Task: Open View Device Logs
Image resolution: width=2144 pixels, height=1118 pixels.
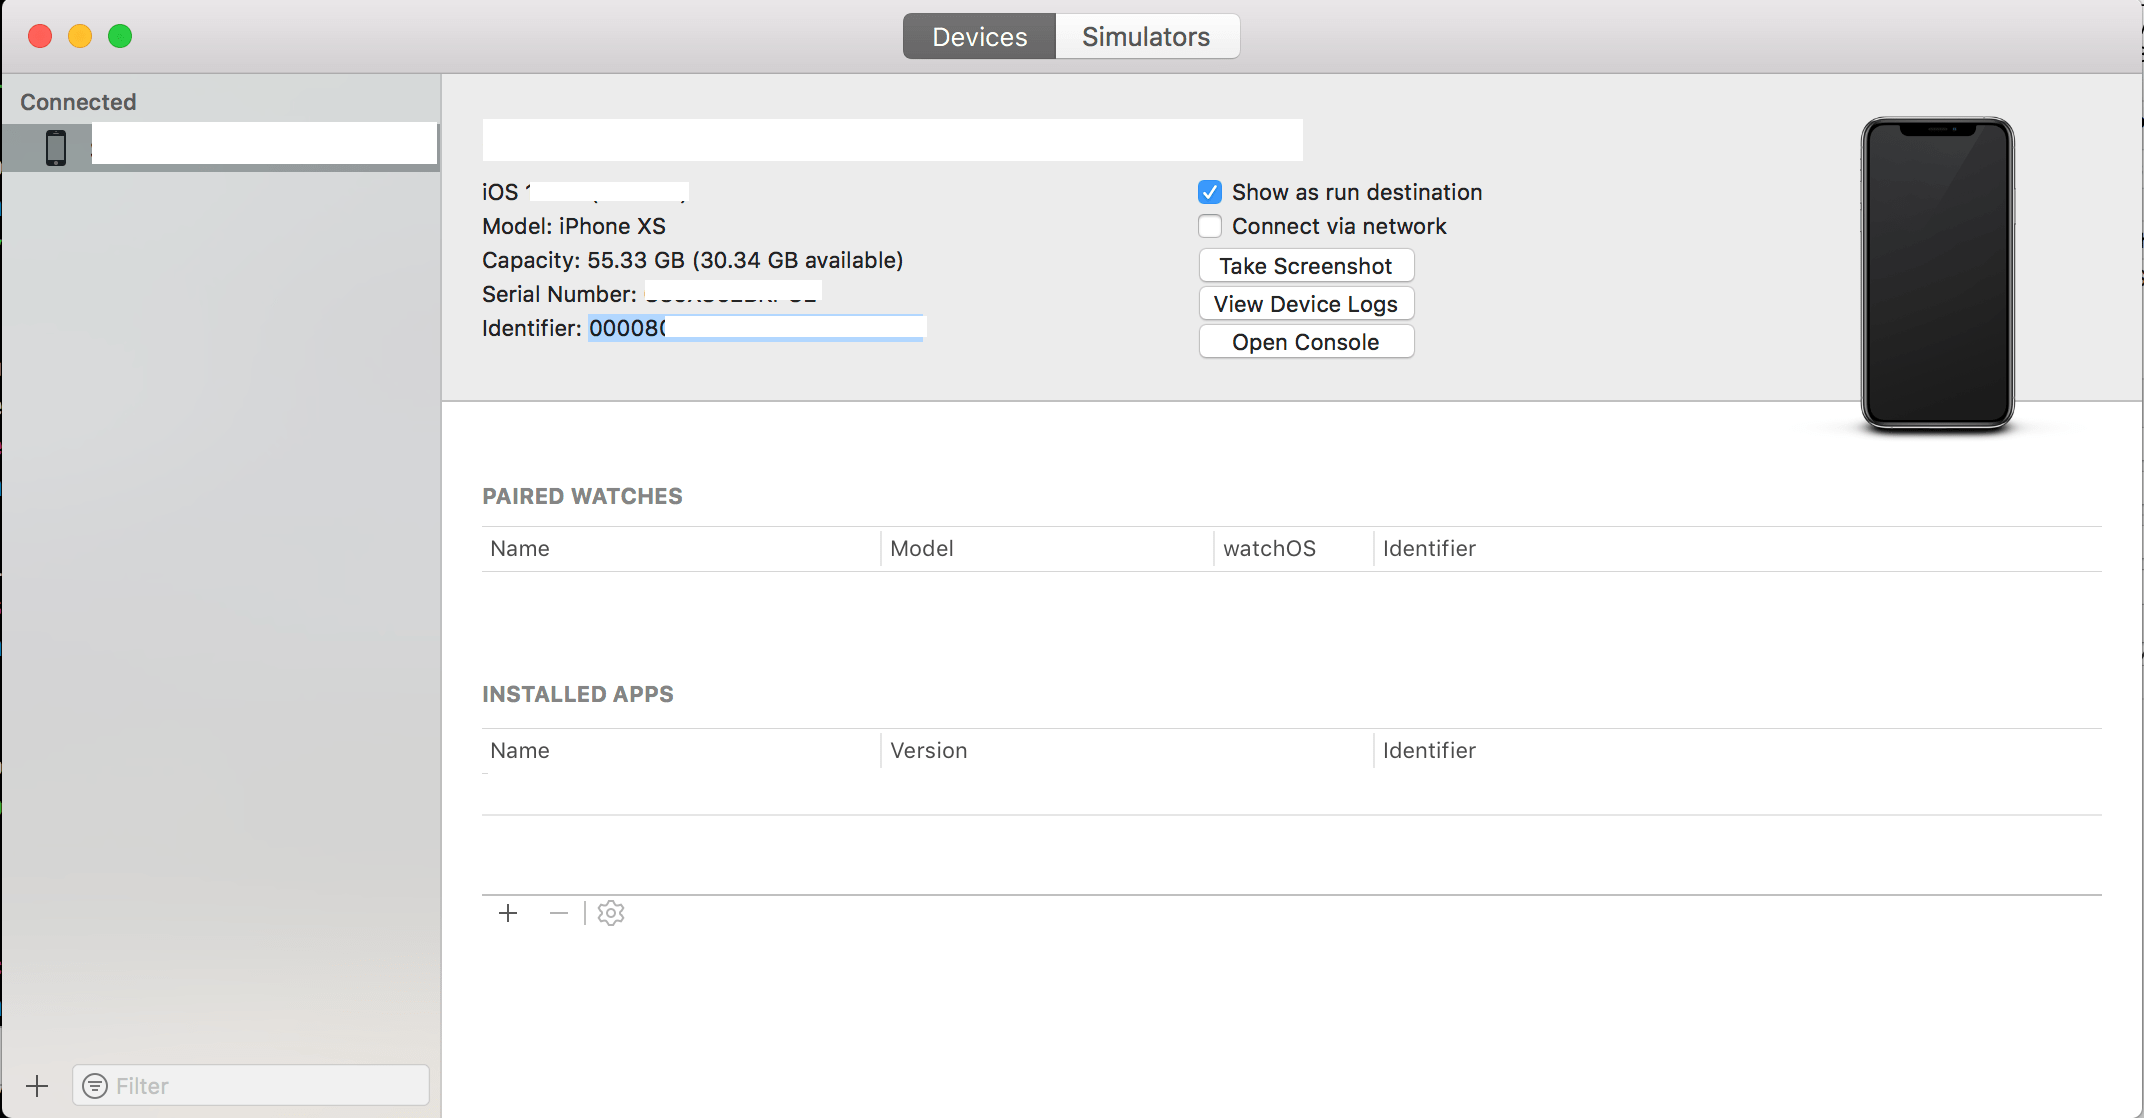Action: coord(1306,304)
